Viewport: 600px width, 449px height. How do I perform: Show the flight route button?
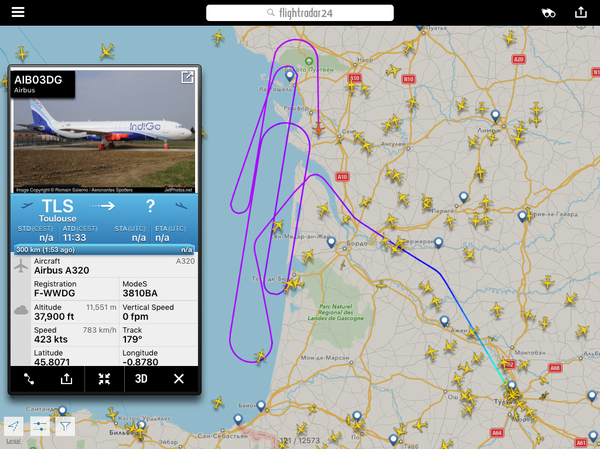pyautogui.click(x=29, y=379)
